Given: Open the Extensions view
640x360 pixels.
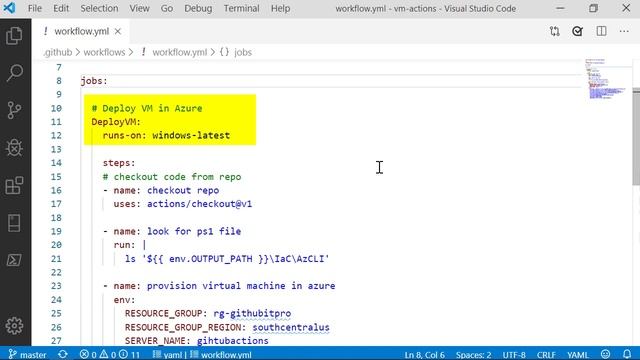Looking at the screenshot, I should pos(14,185).
